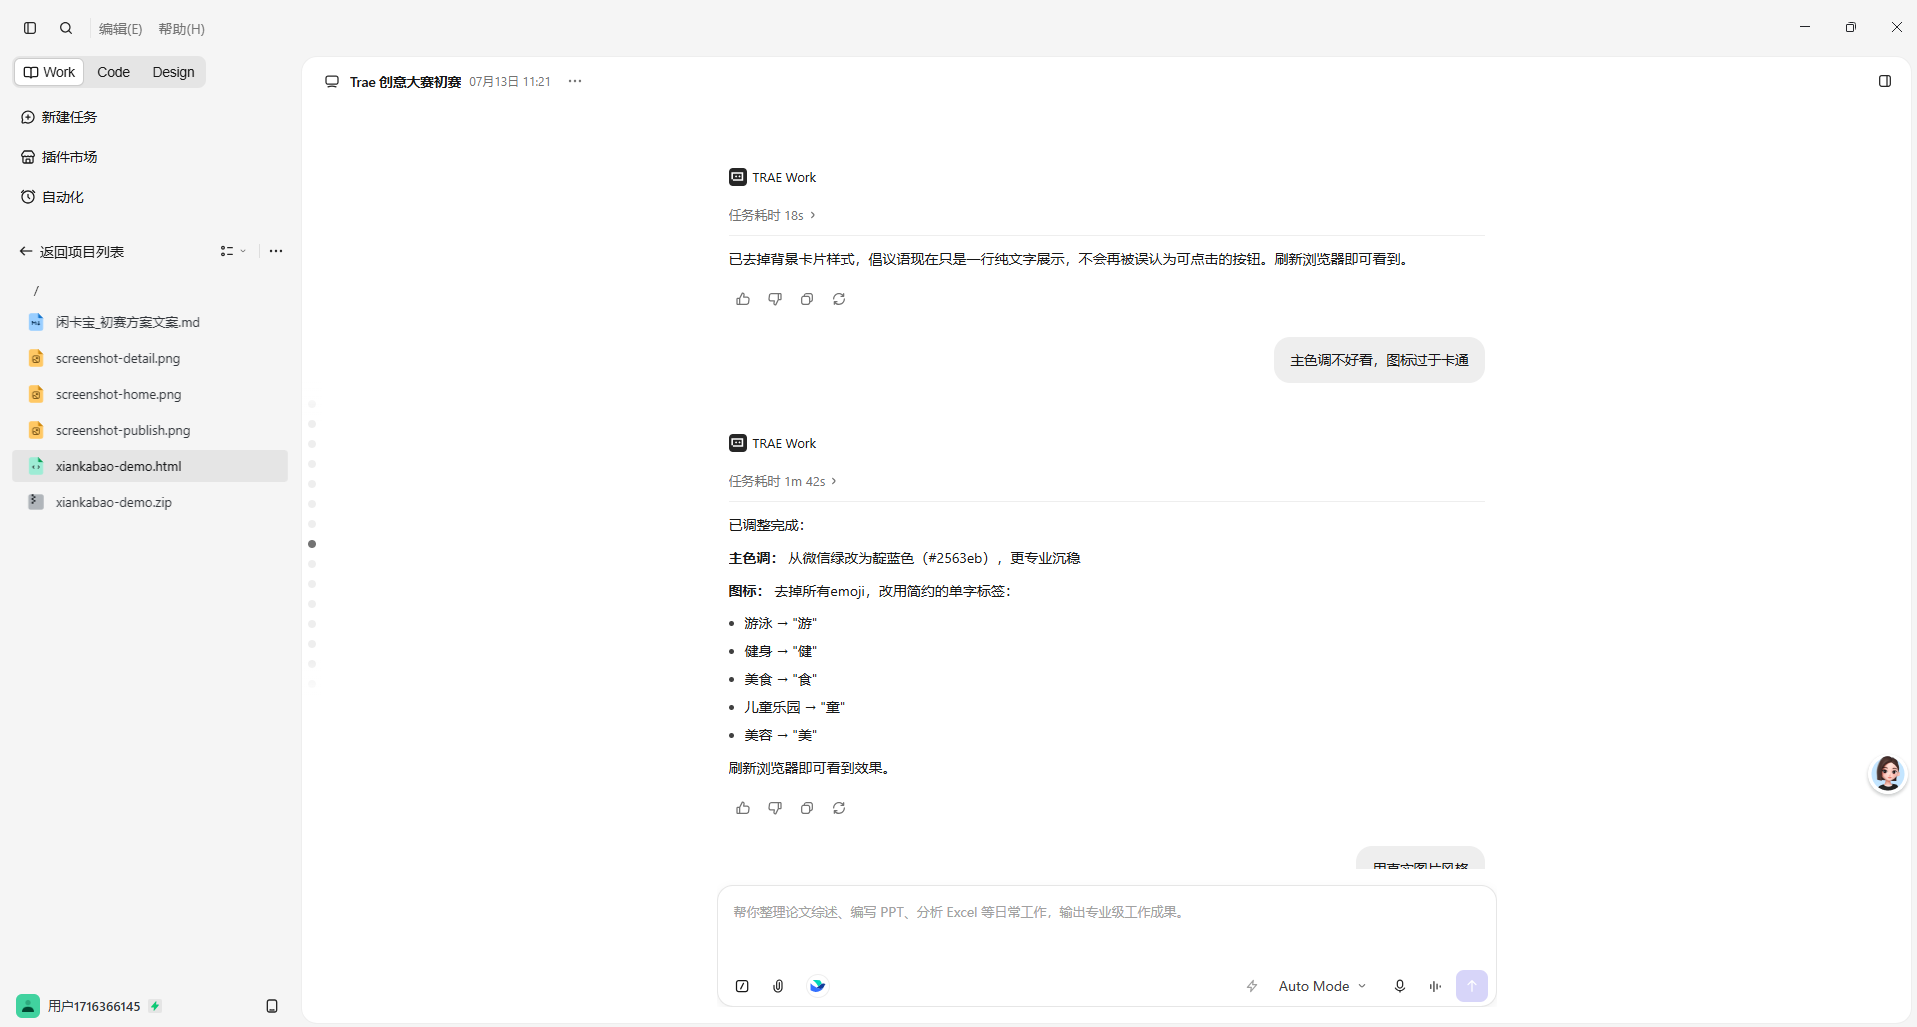
Task: Jump to the active dark dot on conversation timeline
Action: coord(312,544)
